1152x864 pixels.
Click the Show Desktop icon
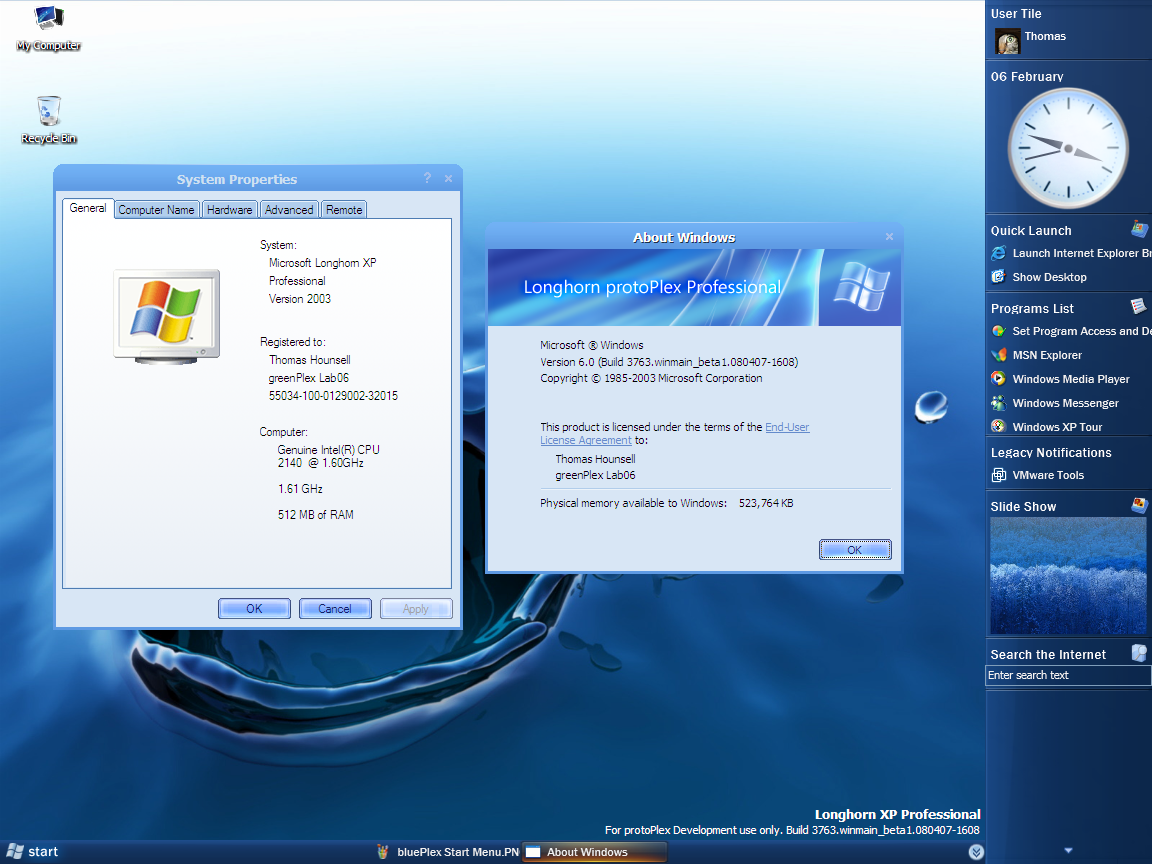click(x=998, y=277)
